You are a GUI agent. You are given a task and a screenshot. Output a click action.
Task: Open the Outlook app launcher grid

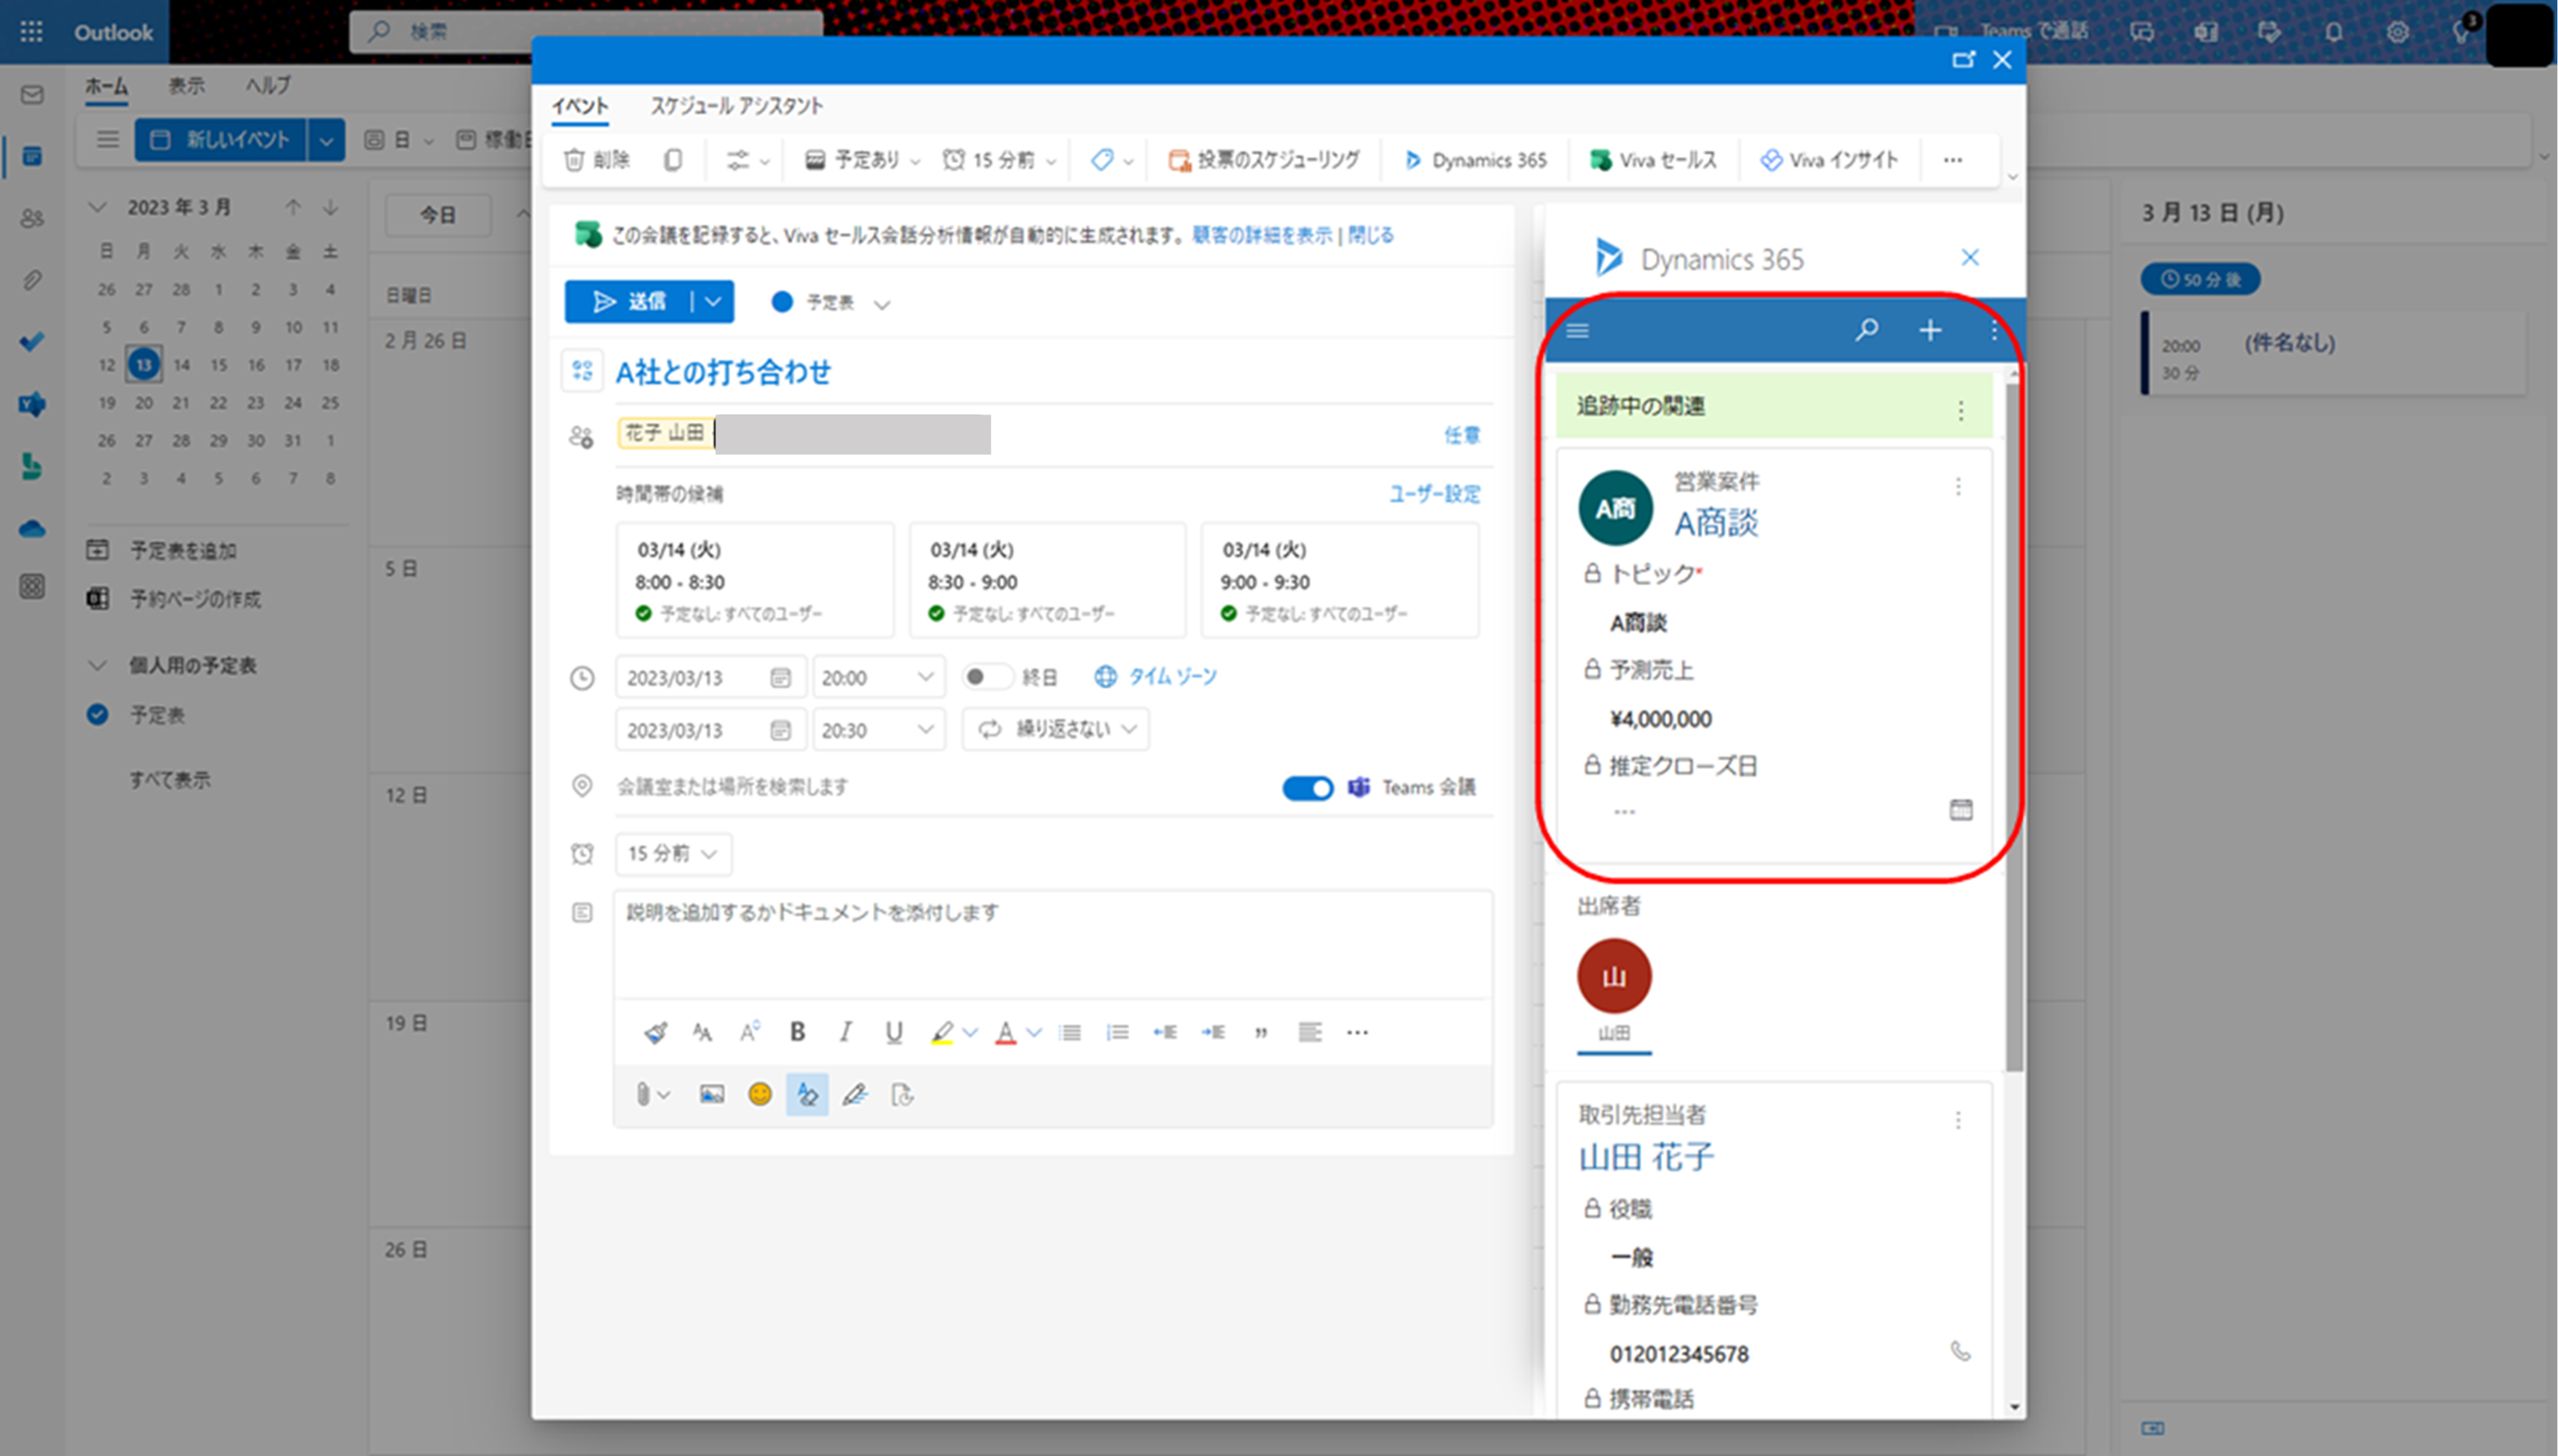31,32
